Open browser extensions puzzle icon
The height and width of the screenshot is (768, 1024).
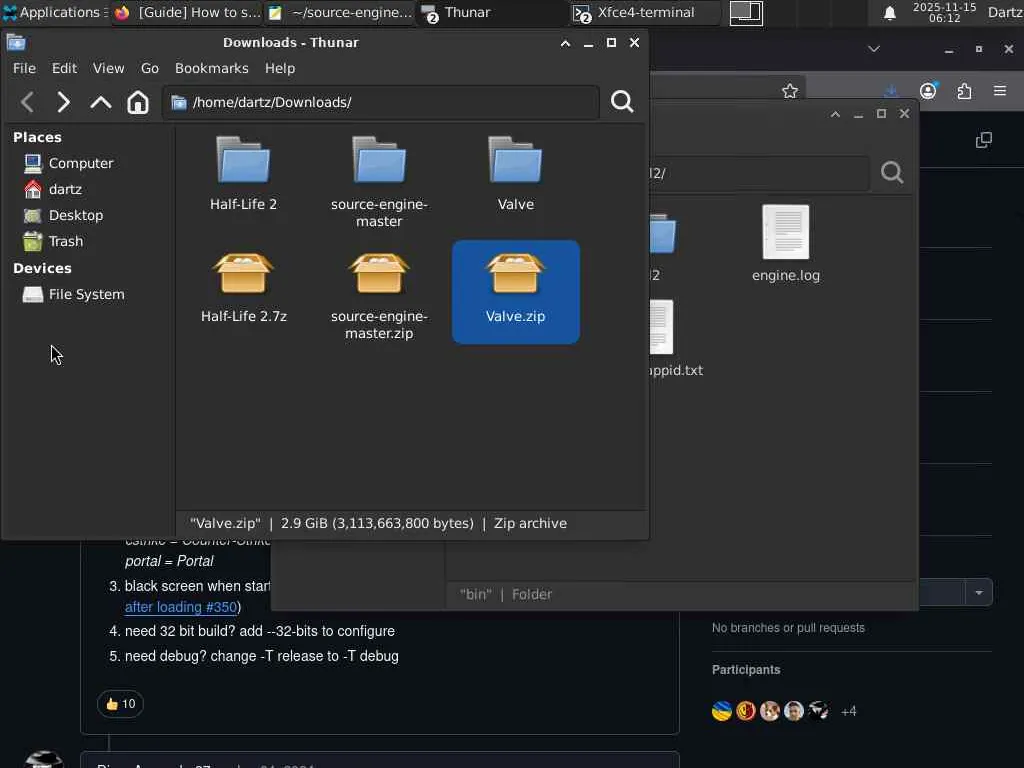click(x=964, y=91)
